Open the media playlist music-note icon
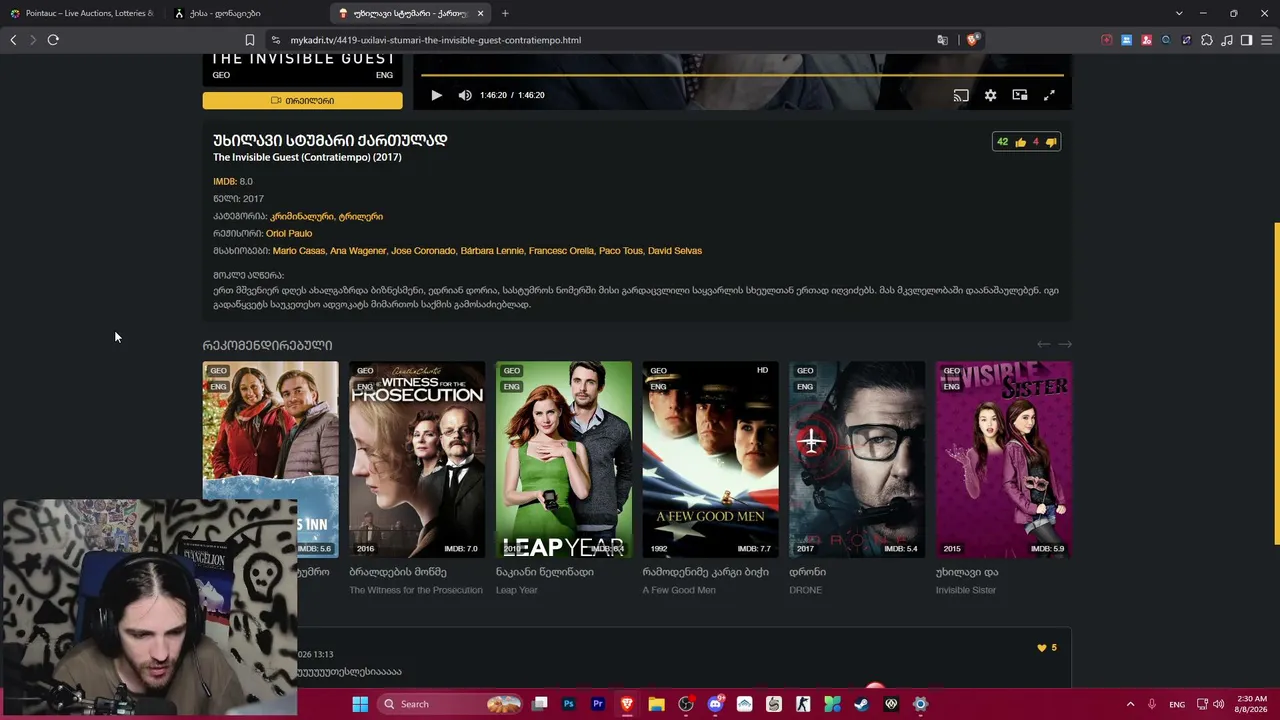 coord(1227,40)
